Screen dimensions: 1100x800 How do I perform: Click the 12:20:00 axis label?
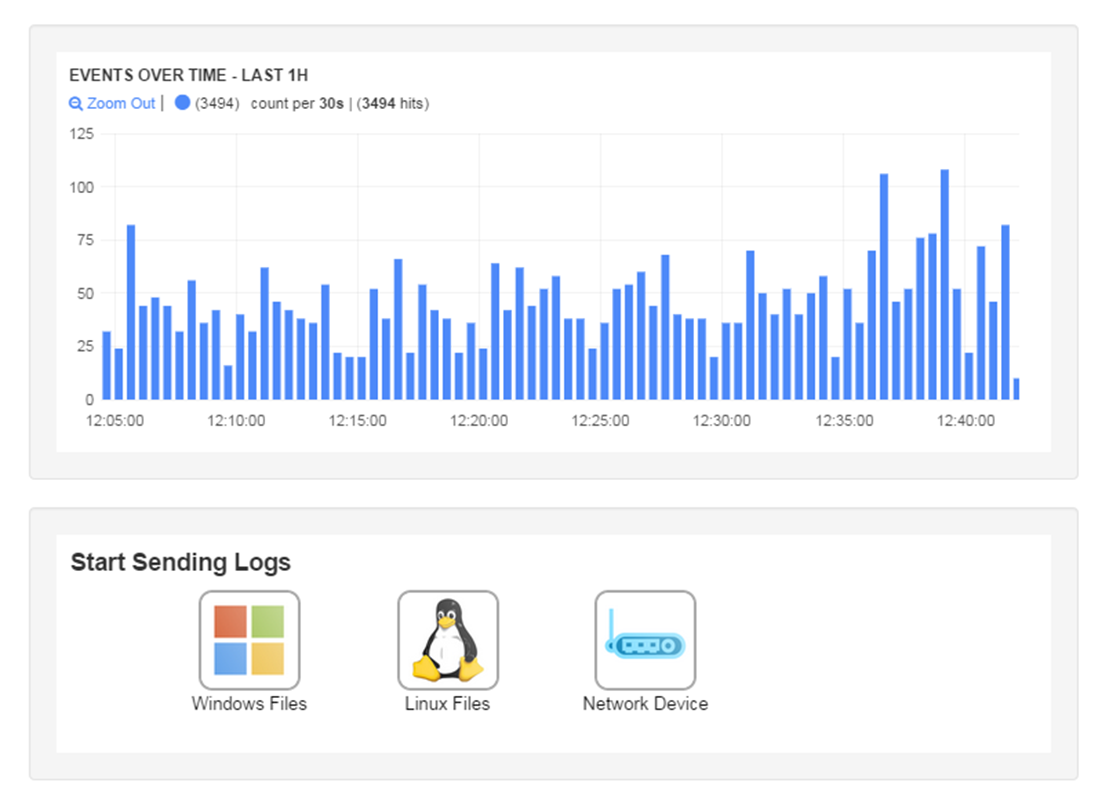pos(478,421)
